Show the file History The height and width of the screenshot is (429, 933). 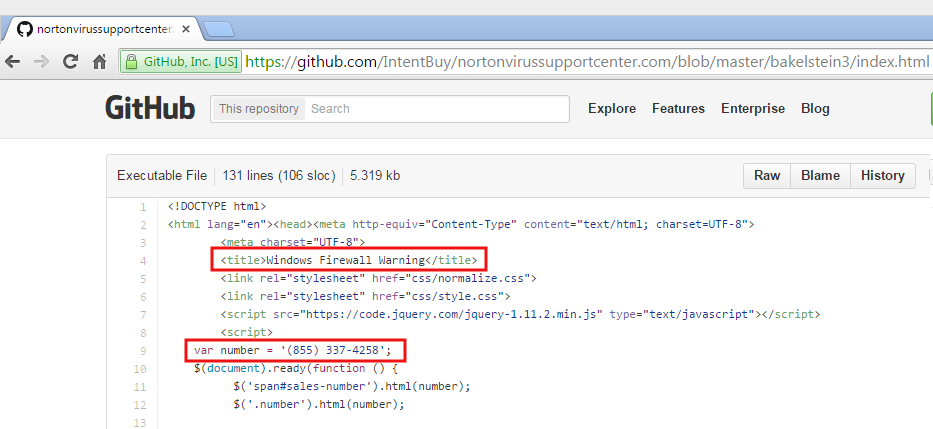point(882,176)
